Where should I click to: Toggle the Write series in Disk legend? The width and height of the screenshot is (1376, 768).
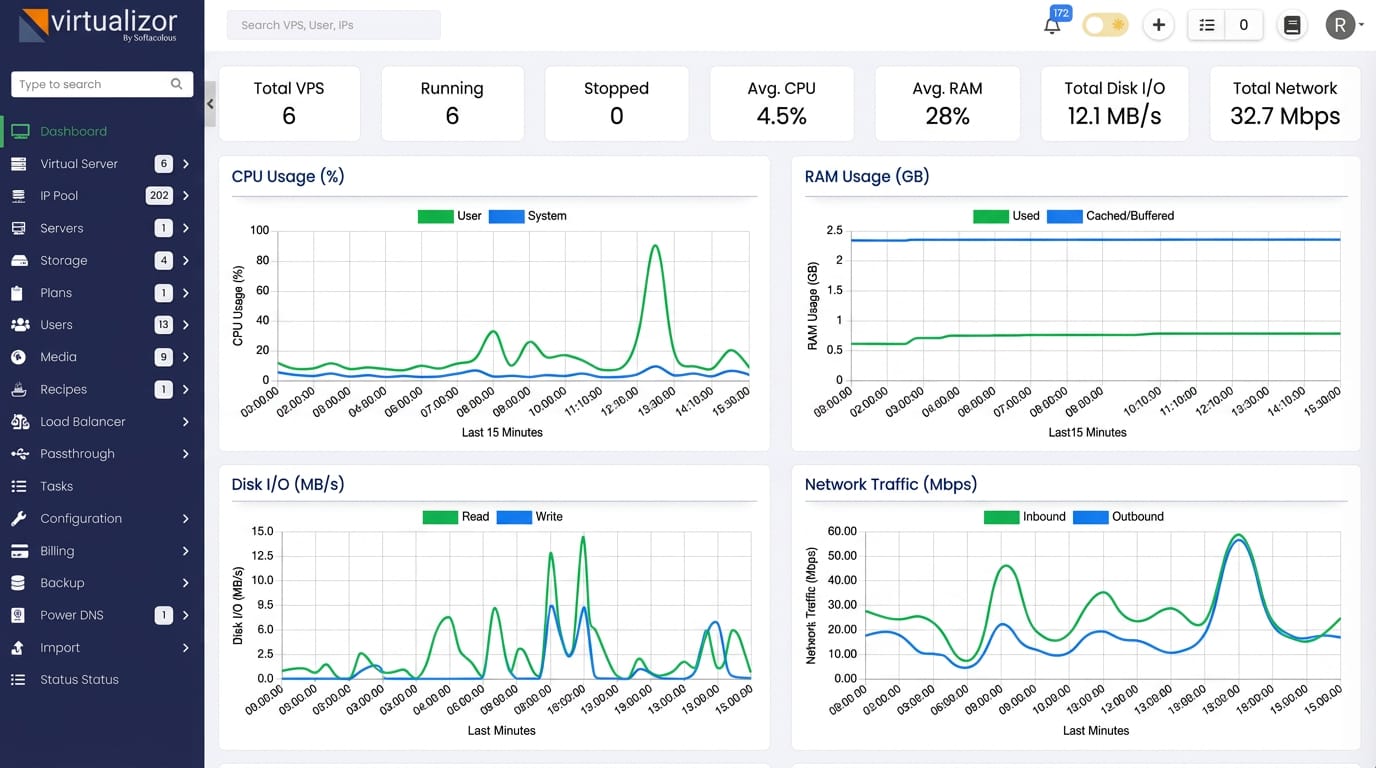click(530, 517)
